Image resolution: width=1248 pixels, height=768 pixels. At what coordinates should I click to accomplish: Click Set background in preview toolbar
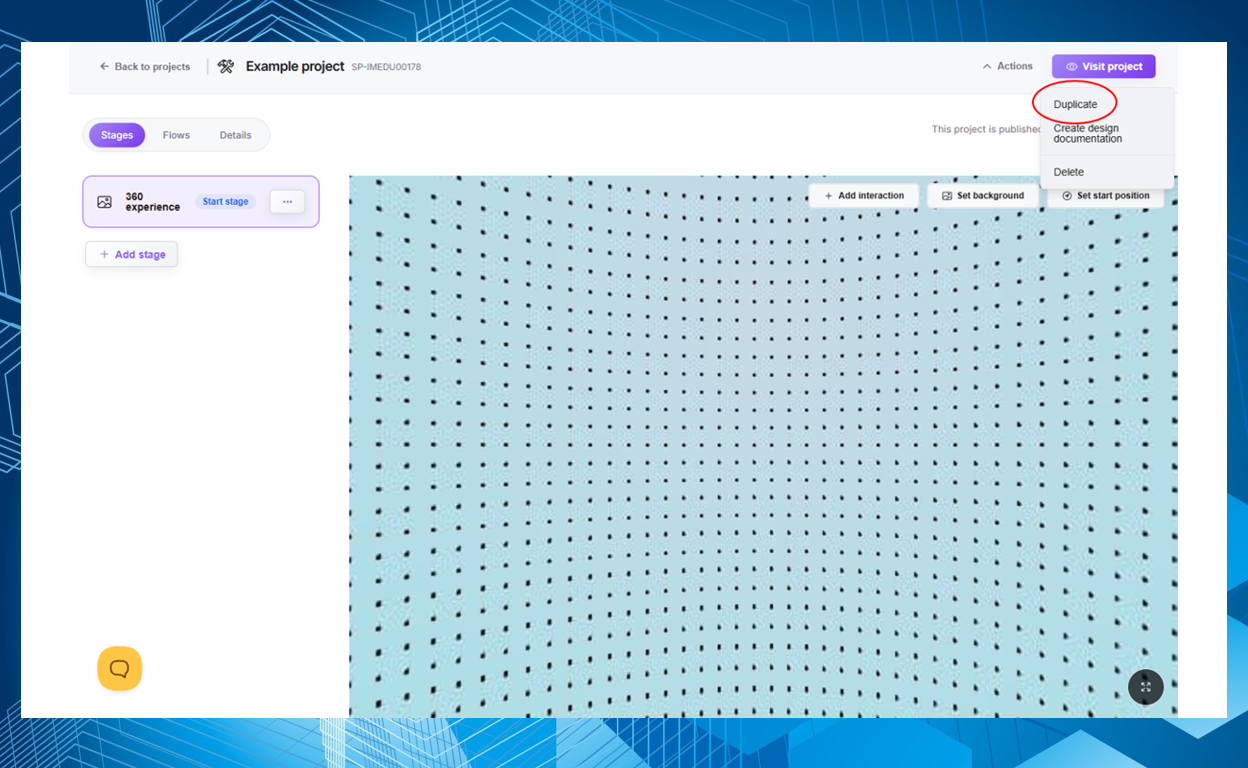[982, 196]
